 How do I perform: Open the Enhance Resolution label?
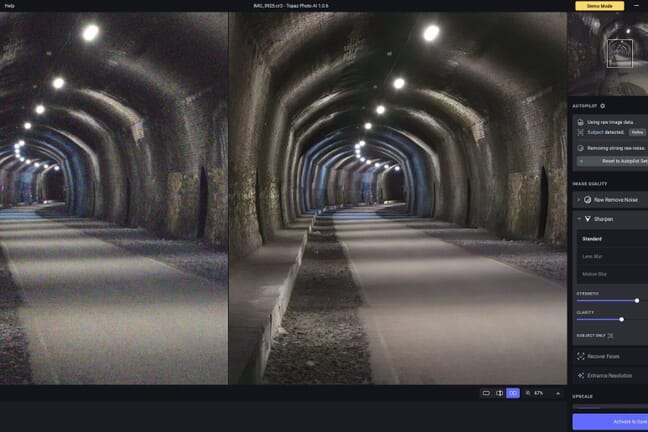(610, 375)
